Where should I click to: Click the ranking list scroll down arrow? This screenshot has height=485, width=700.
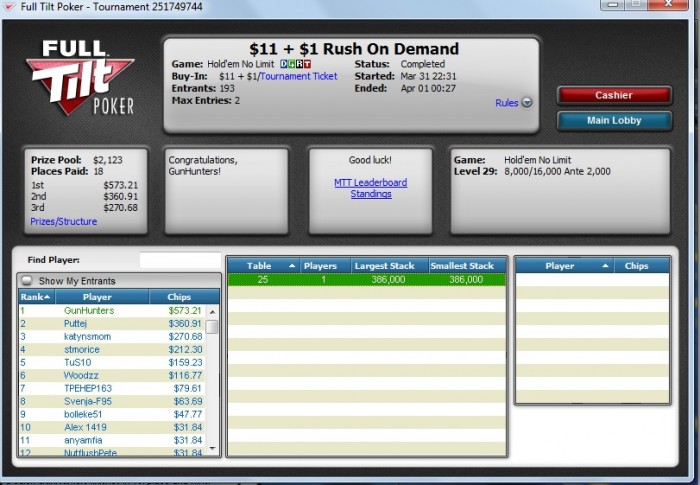pos(212,448)
